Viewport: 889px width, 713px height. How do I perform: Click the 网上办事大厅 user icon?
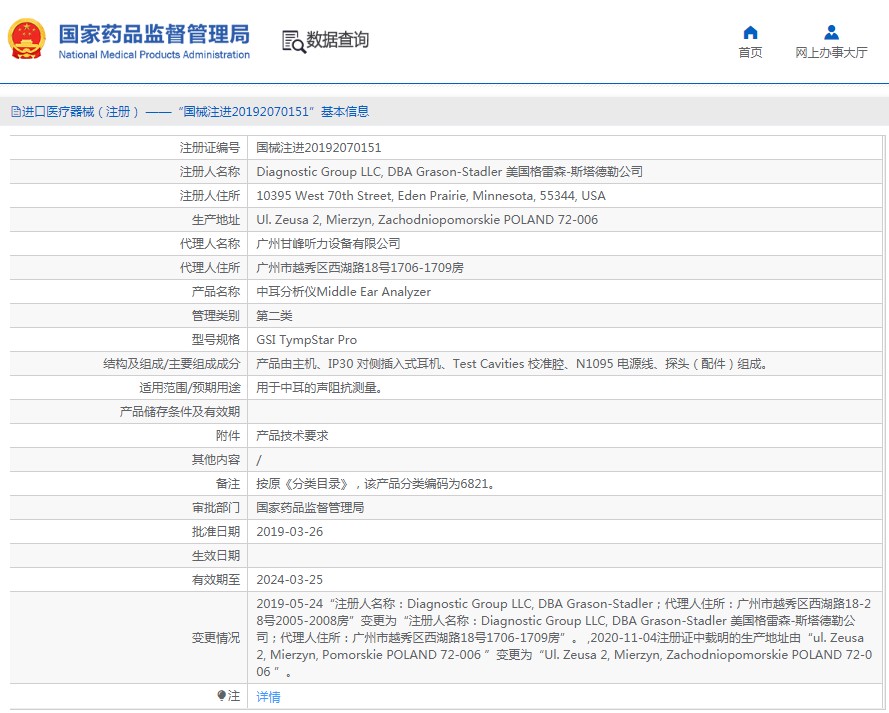(x=831, y=32)
